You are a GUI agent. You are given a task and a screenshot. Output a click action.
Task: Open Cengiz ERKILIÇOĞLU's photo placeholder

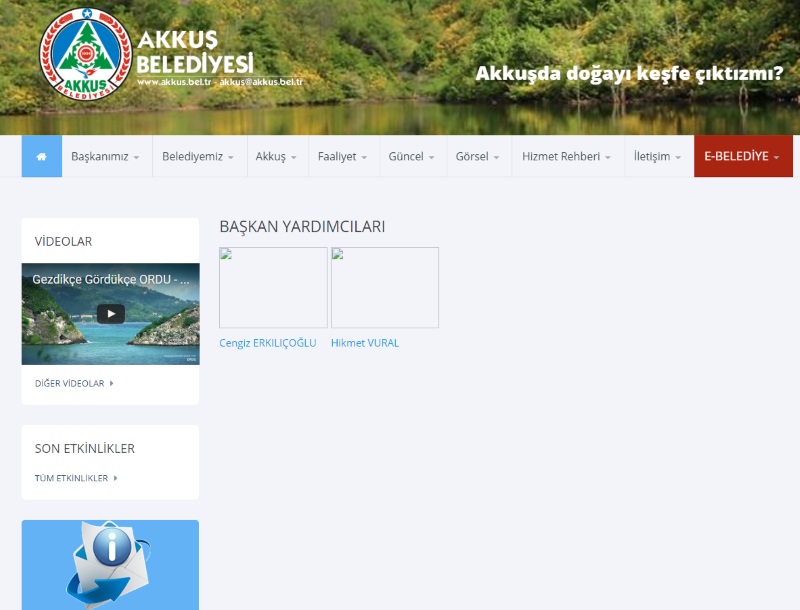[273, 288]
